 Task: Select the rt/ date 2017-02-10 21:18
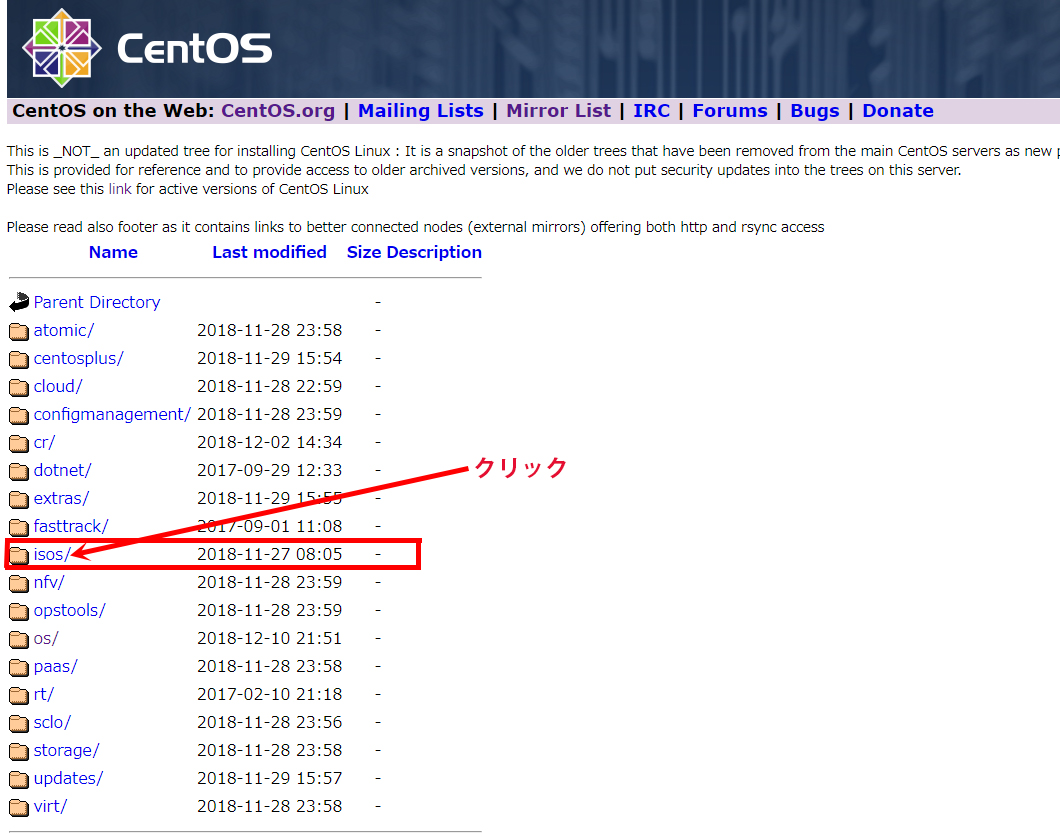pyautogui.click(x=270, y=695)
